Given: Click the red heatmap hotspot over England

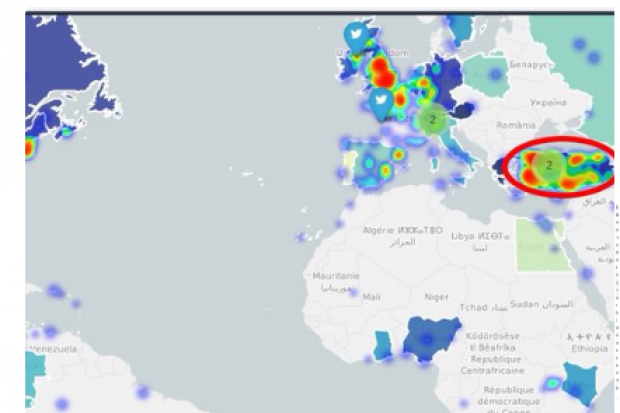Looking at the screenshot, I should 380,72.
